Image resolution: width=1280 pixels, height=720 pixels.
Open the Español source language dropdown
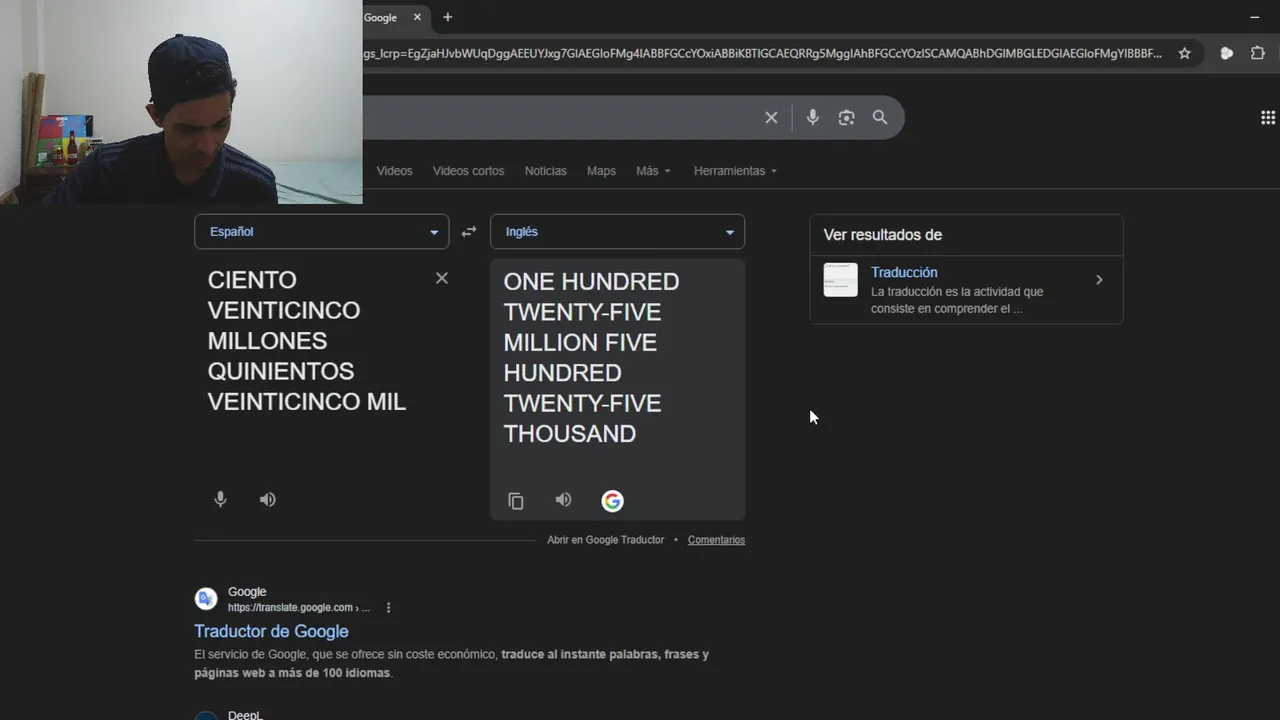pyautogui.click(x=321, y=232)
